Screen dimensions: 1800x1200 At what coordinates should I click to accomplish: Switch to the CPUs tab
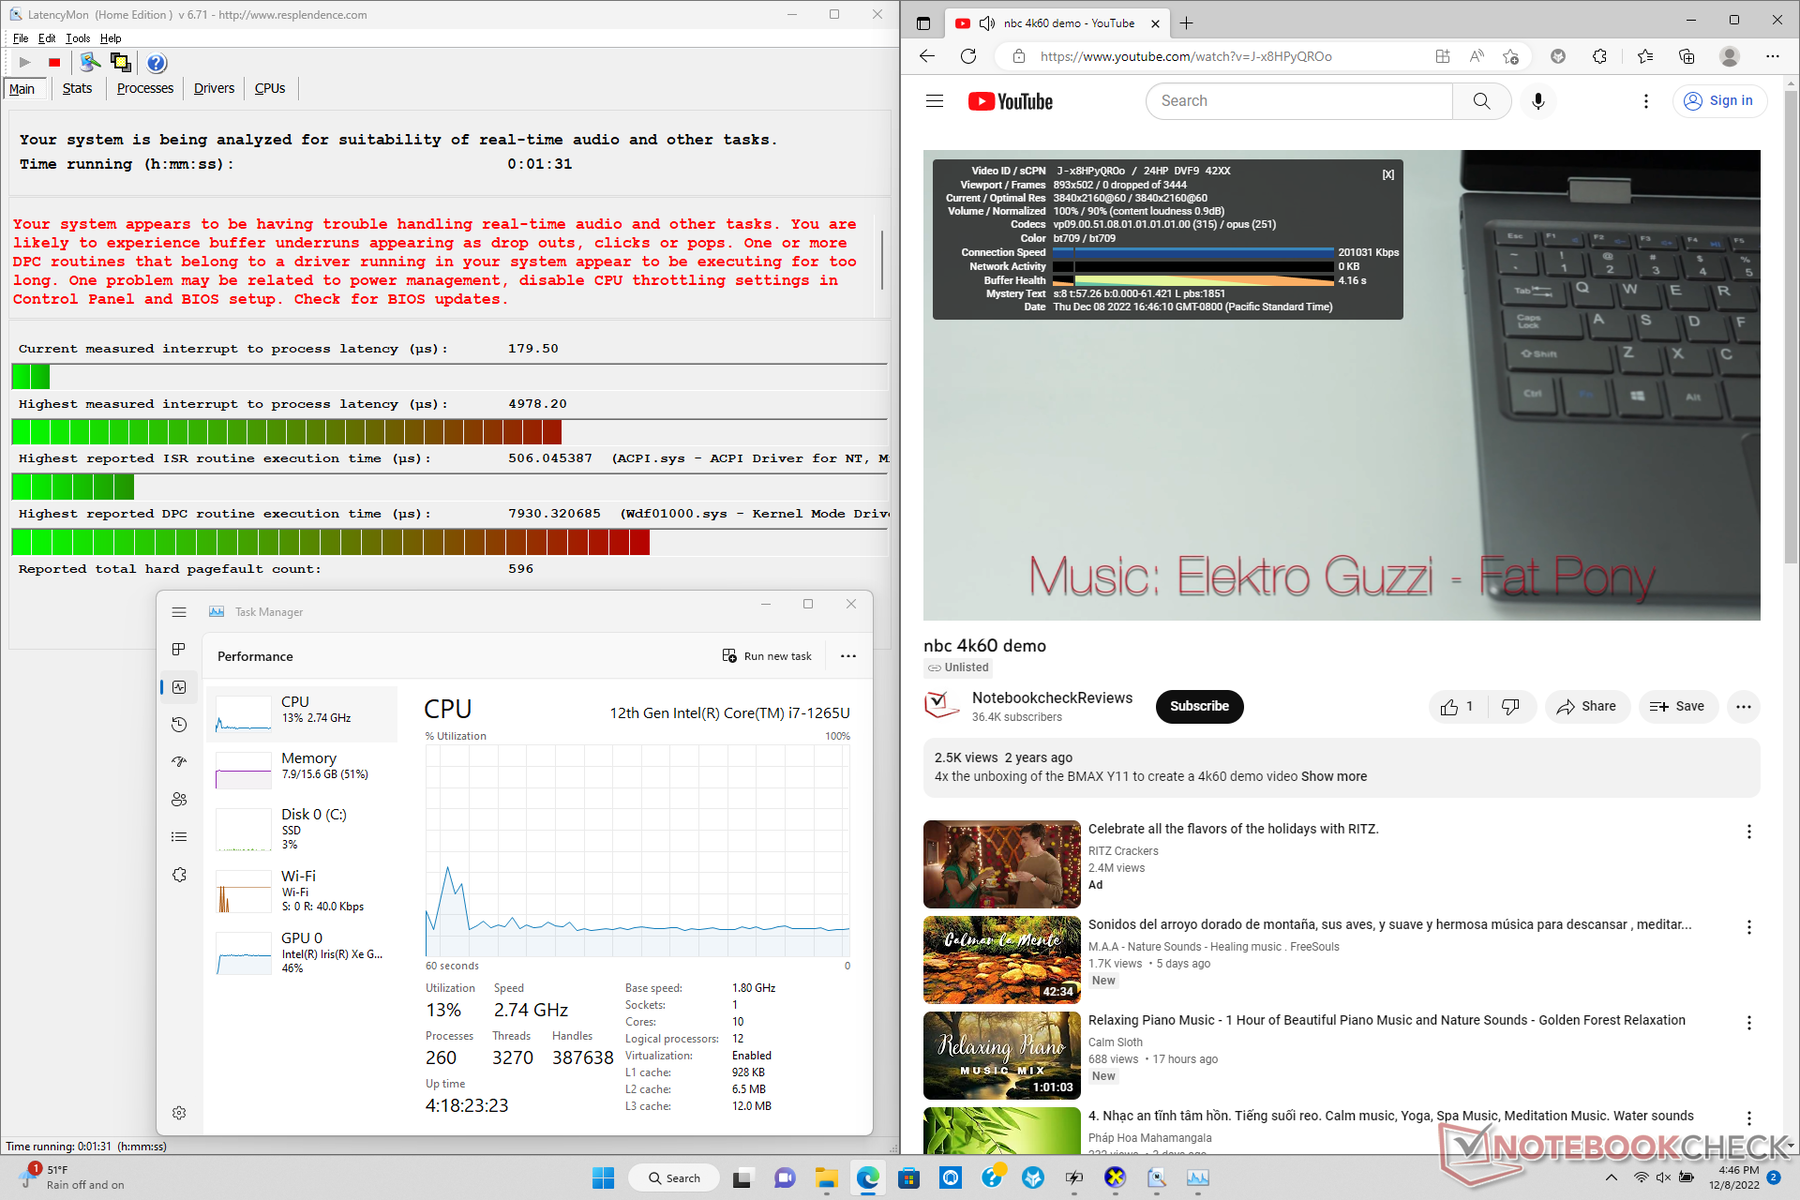(270, 88)
